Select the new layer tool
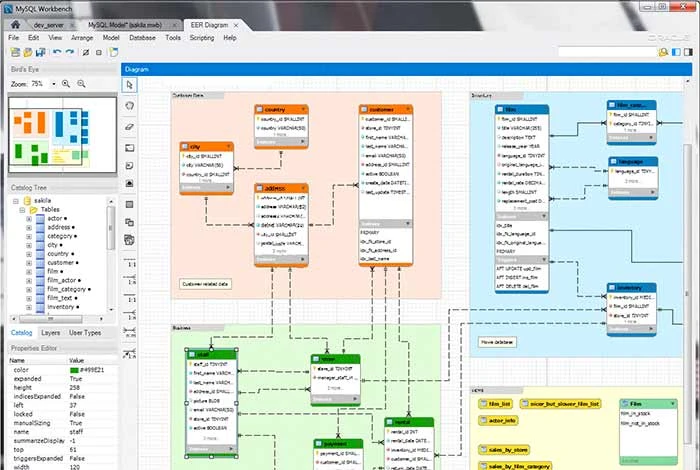Screen dimensions: 700x470 click(x=129, y=148)
